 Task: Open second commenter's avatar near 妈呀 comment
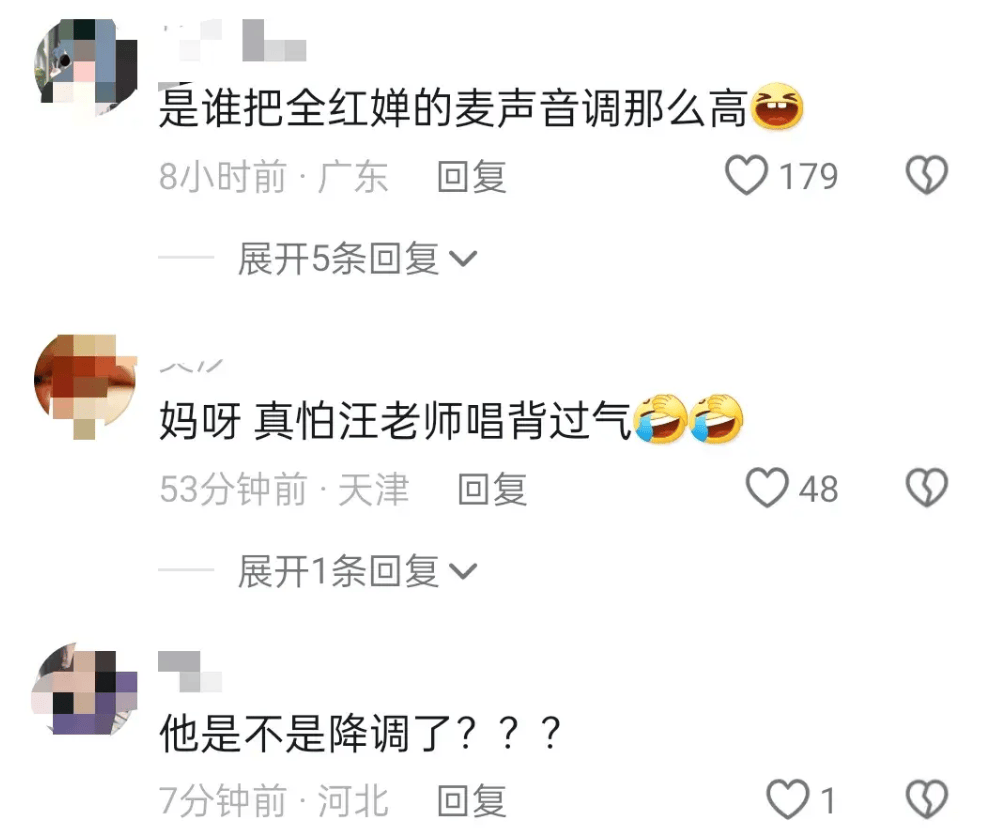pyautogui.click(x=85, y=387)
